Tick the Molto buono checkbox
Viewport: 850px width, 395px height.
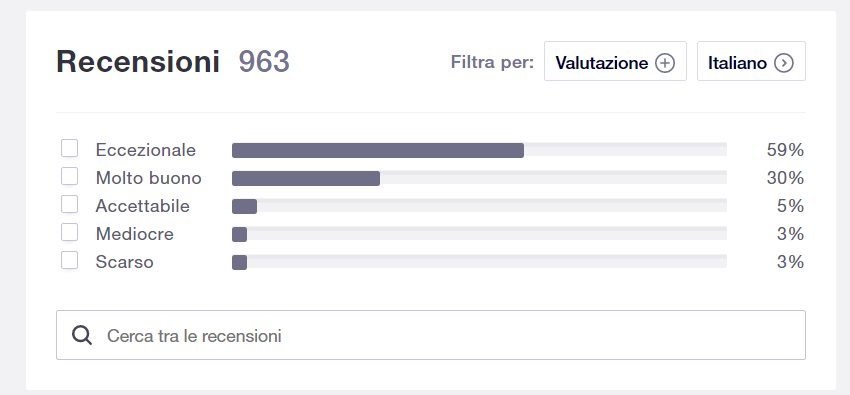[x=69, y=176]
